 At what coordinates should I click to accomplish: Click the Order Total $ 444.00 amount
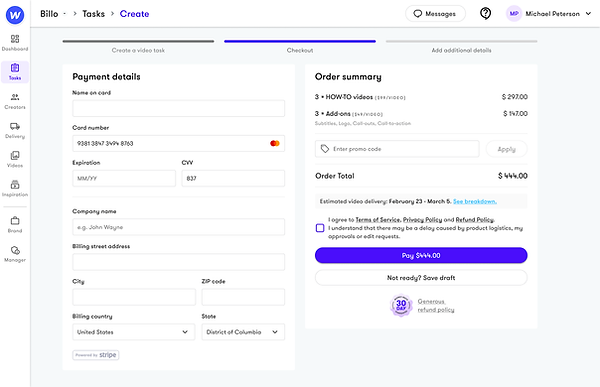pos(513,176)
